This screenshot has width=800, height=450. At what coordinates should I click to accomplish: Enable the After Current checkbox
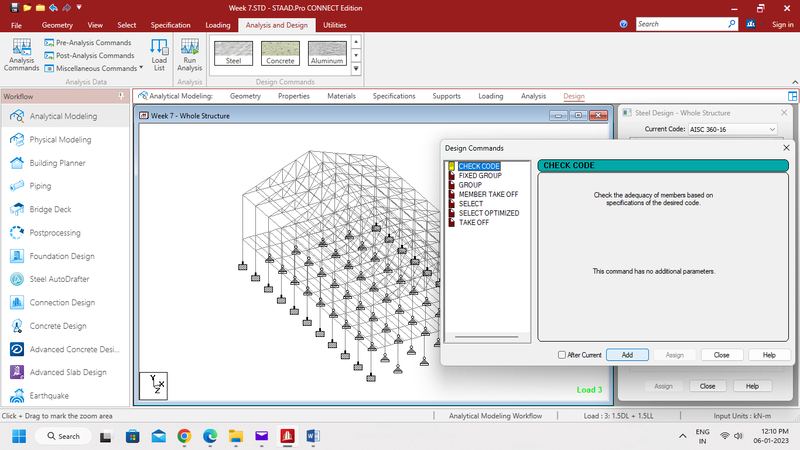pyautogui.click(x=562, y=355)
